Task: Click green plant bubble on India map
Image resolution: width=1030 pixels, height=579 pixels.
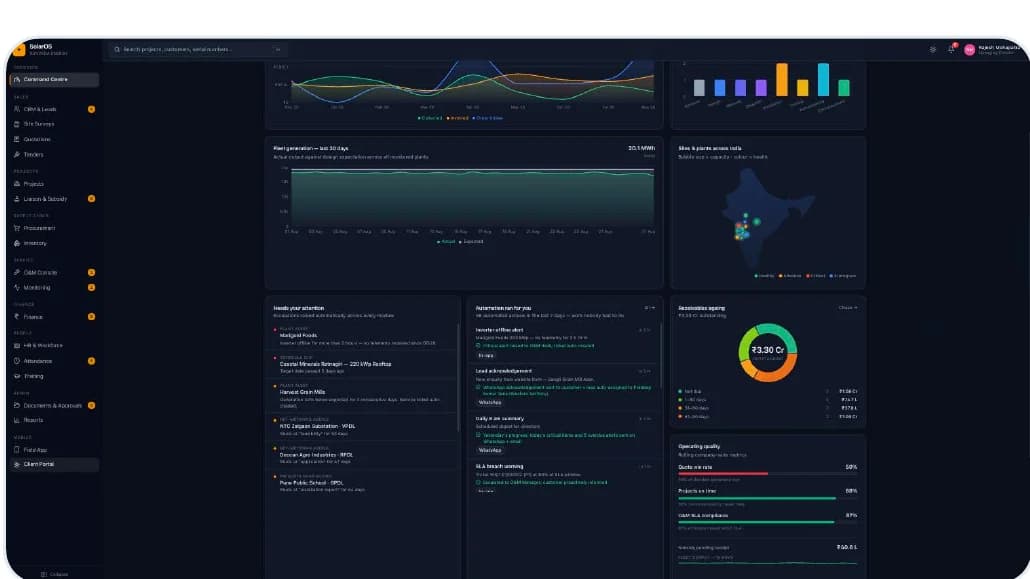Action: pos(757,222)
